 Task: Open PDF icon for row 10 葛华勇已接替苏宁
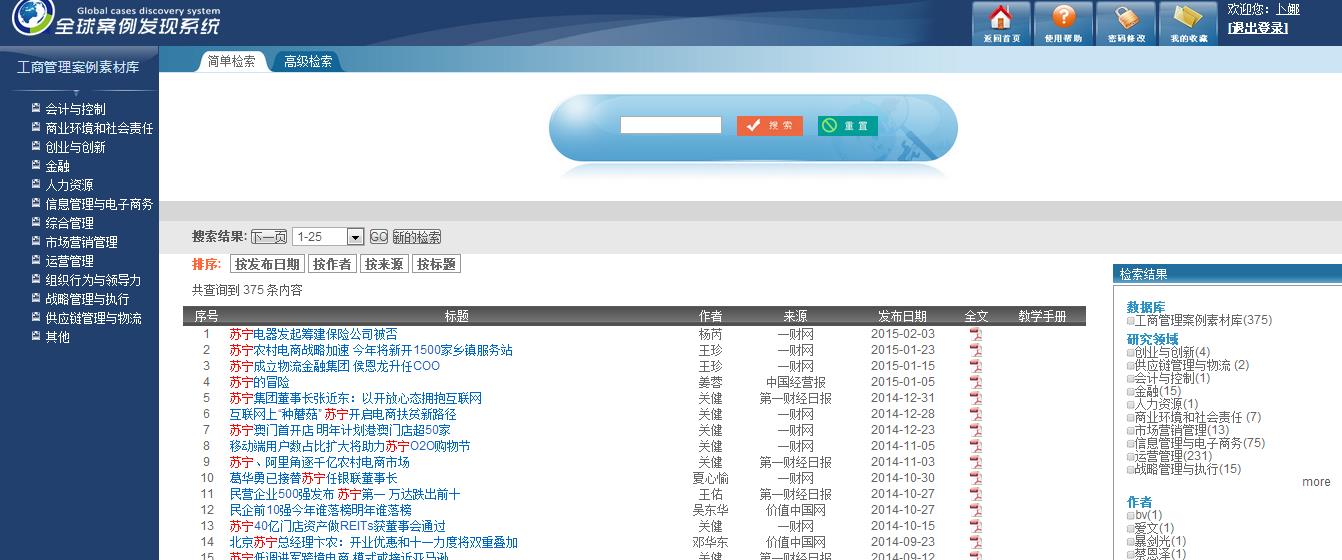click(976, 478)
